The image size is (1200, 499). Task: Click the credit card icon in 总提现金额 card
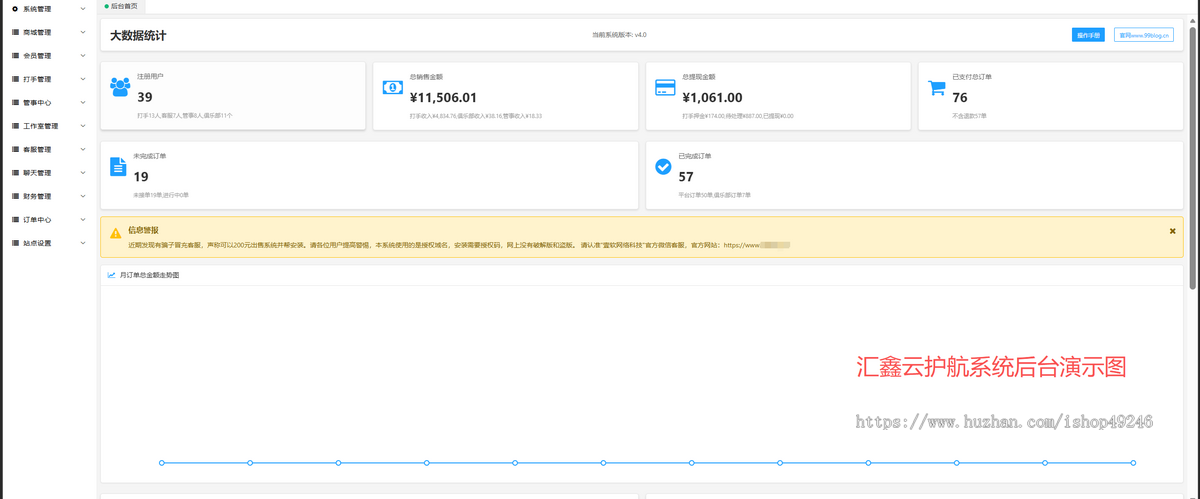[x=665, y=88]
